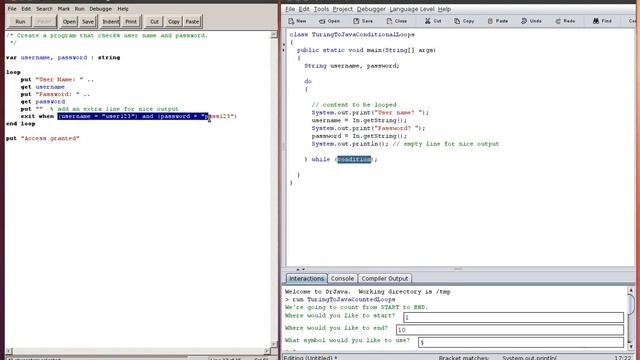
Task: Click the Close icon in DrJava toolbar
Action: [x=396, y=21]
